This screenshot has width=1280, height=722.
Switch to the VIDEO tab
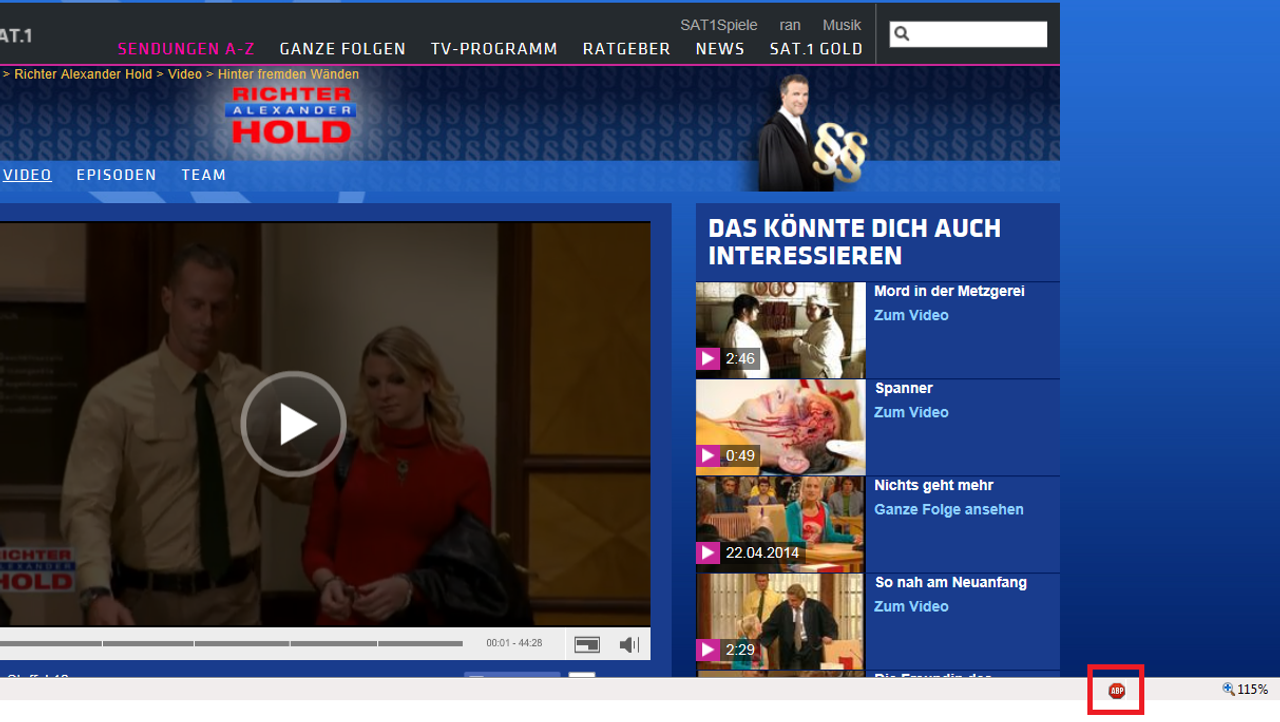coord(27,175)
